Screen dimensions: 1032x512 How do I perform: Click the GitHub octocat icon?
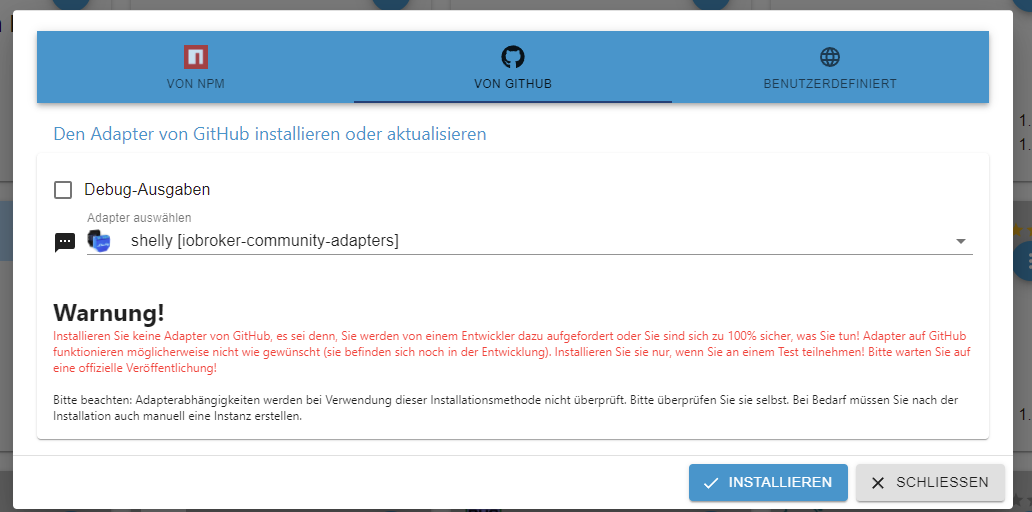tap(513, 57)
